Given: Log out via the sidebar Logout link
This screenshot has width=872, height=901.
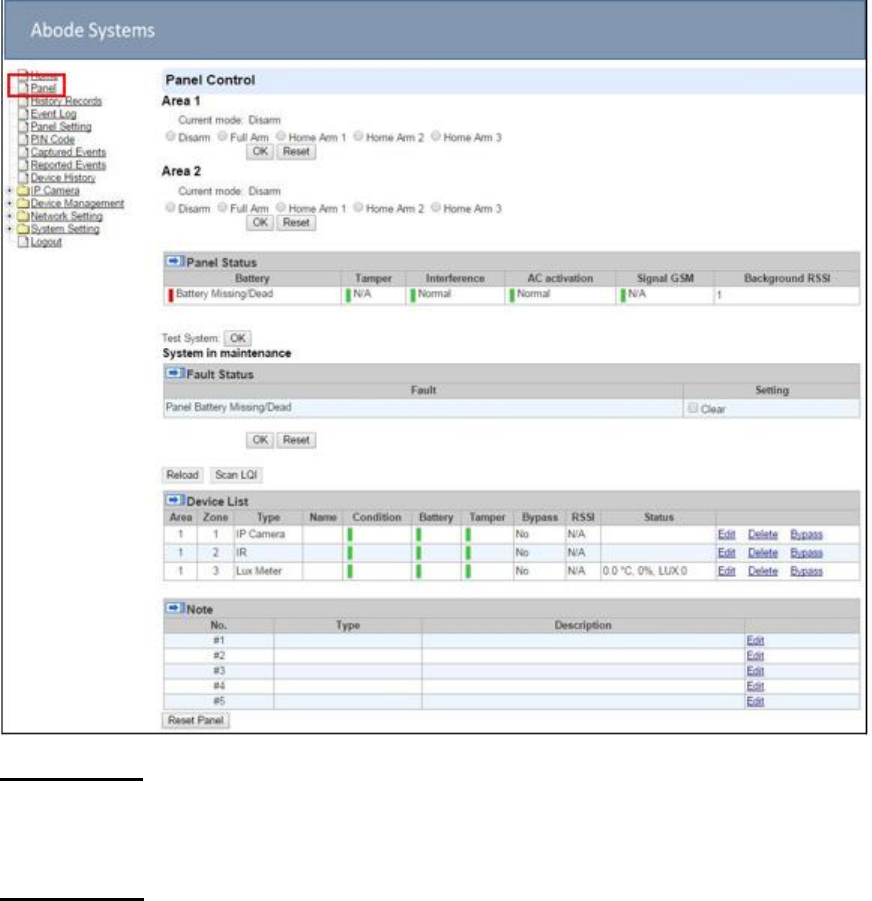Looking at the screenshot, I should coord(46,242).
